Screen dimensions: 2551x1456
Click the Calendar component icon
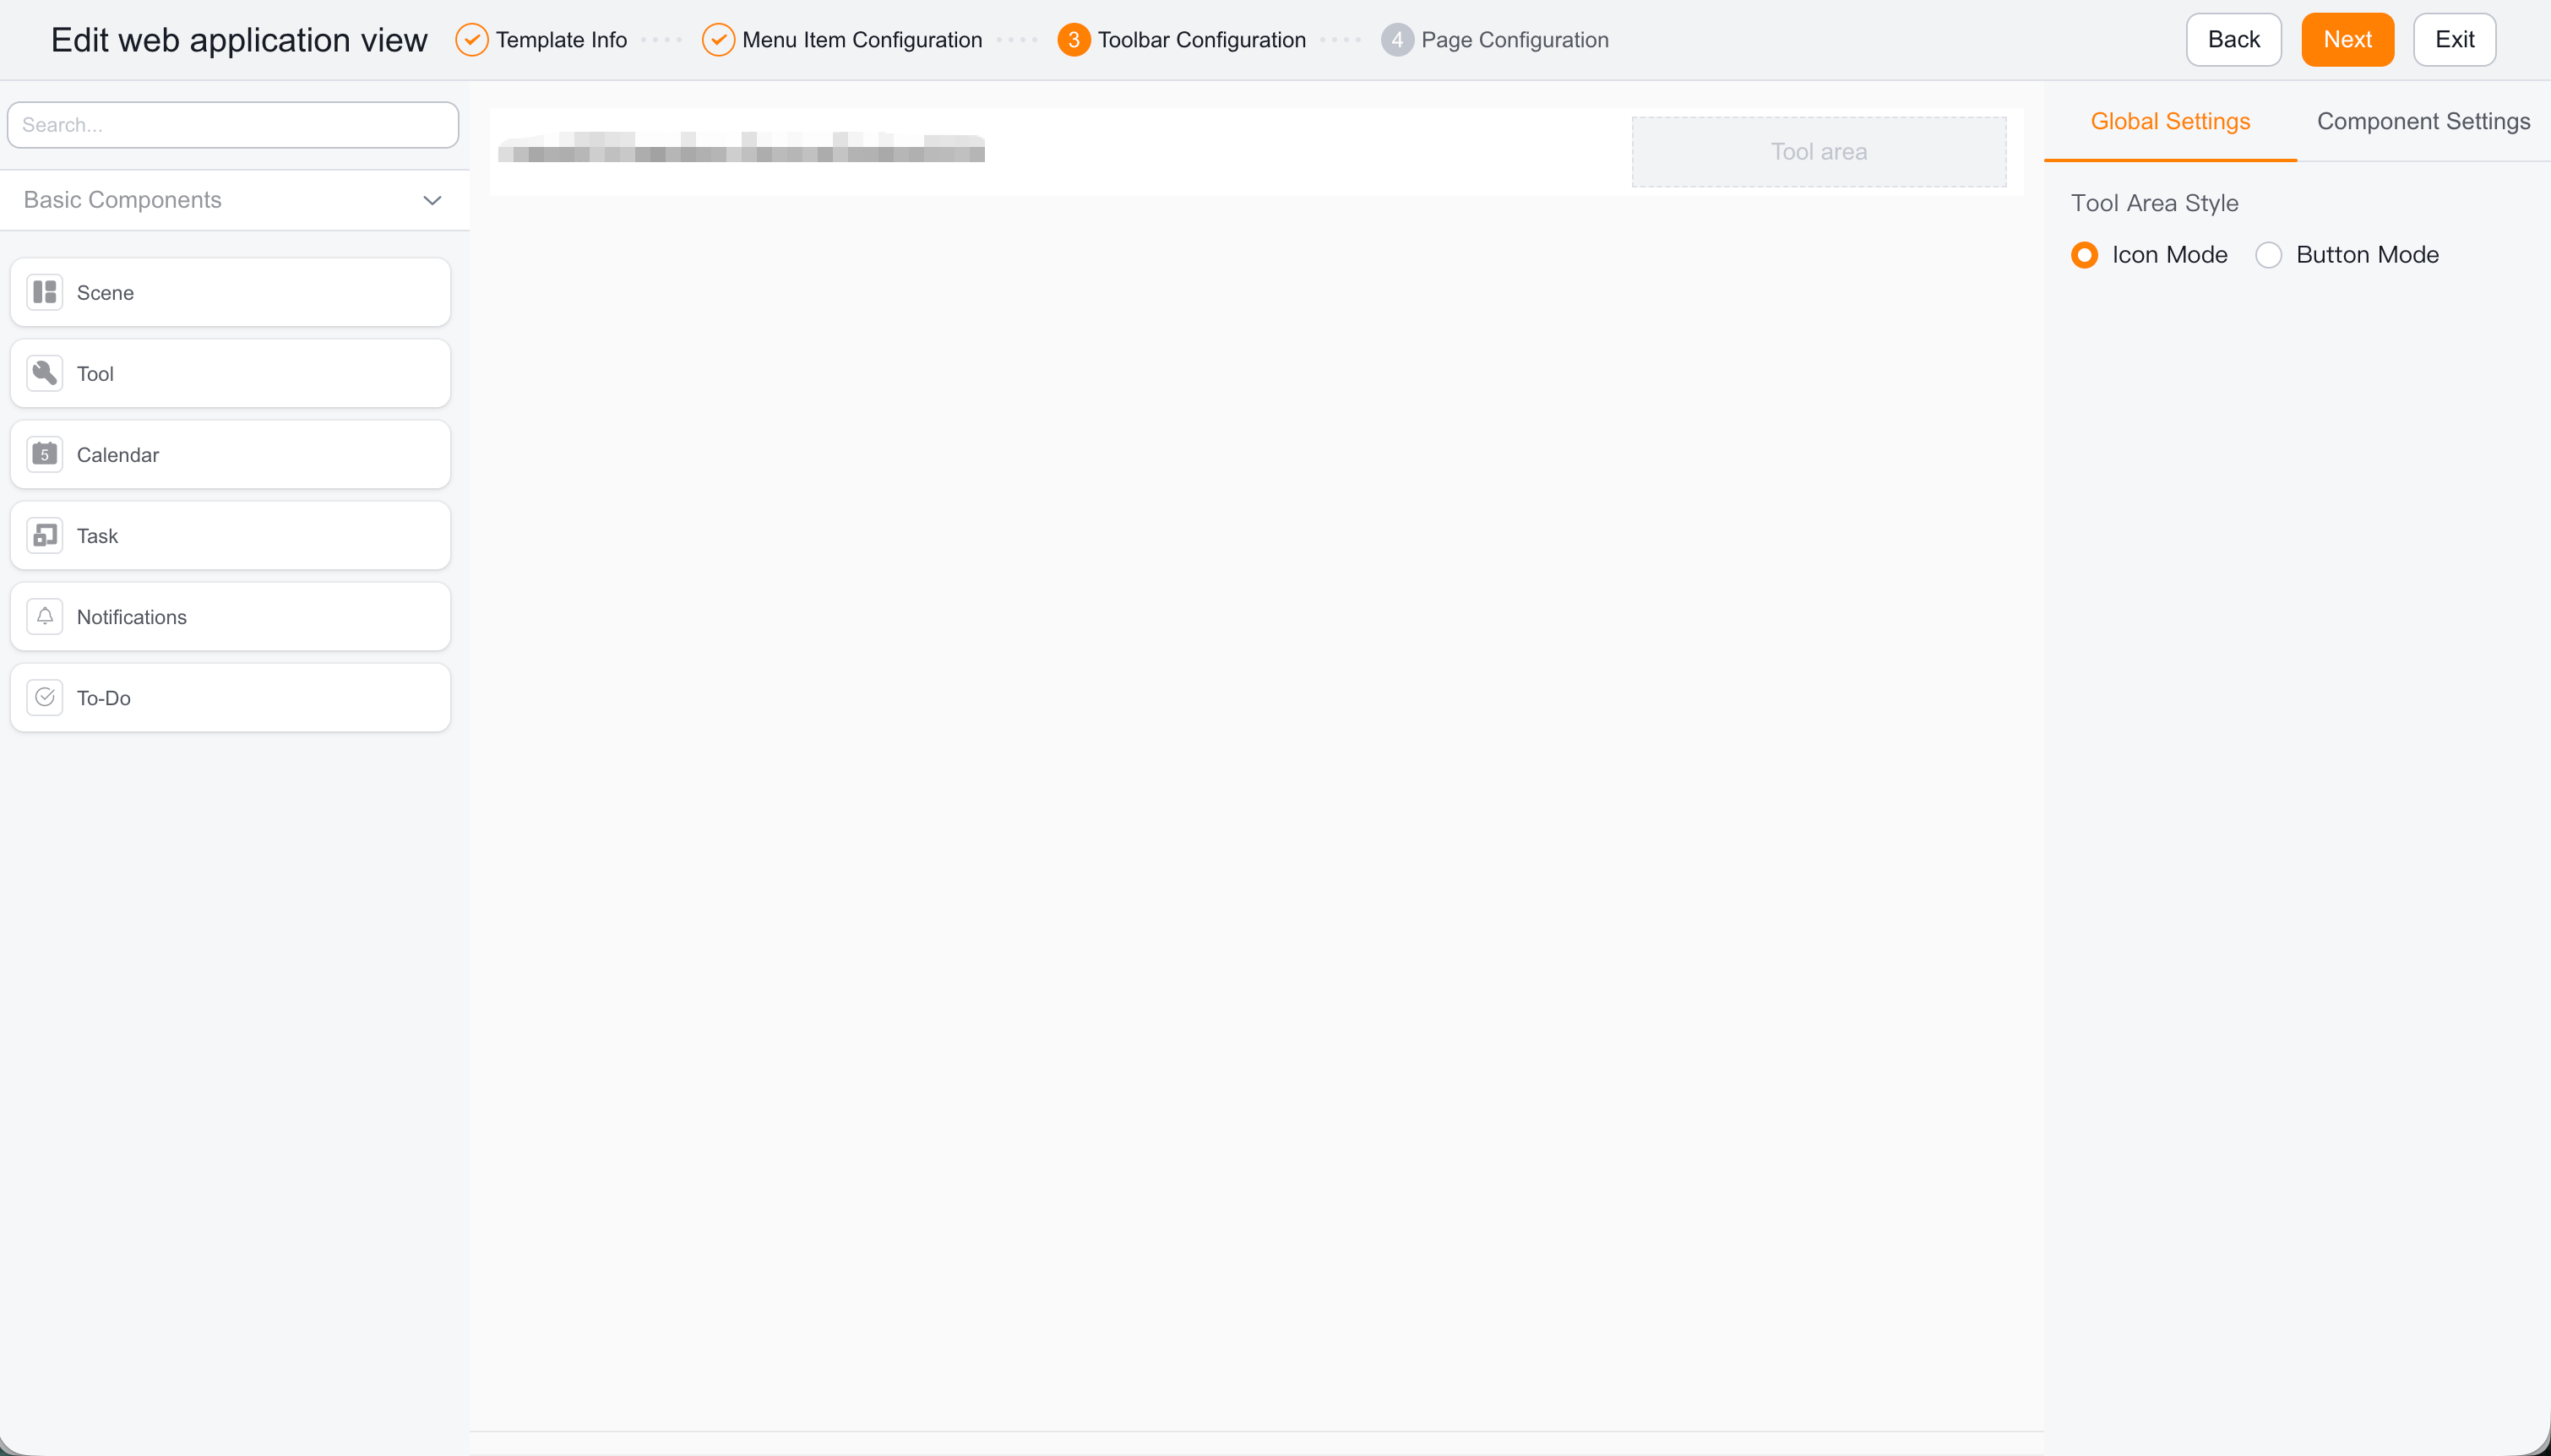(45, 454)
